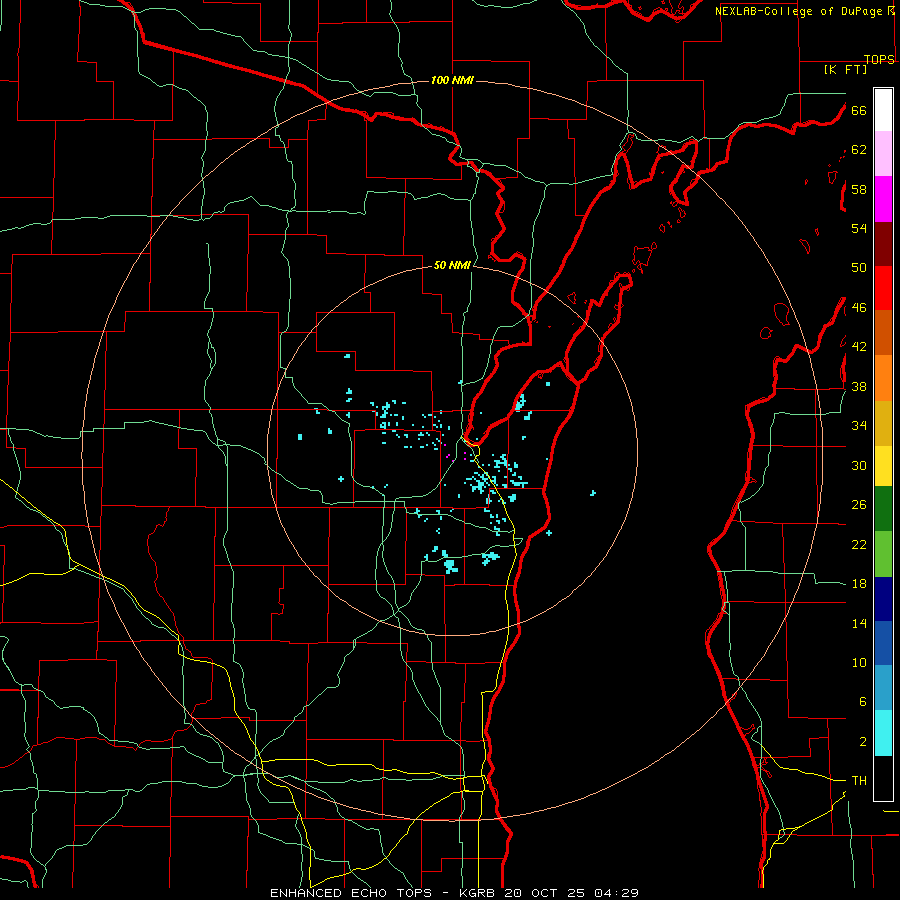Click the dark orange legend swatch near 42

pos(883,332)
